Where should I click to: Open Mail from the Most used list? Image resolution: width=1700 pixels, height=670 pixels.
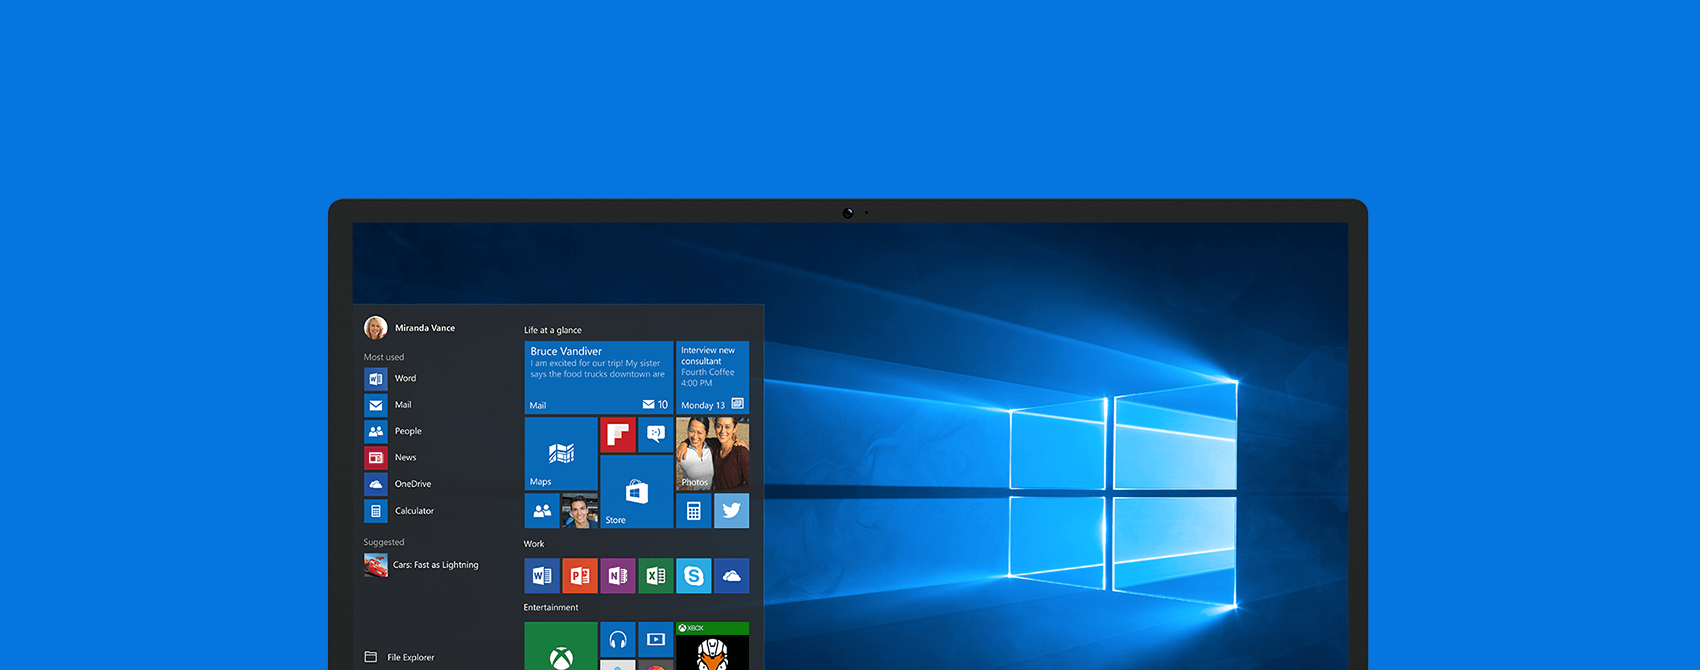tap(388, 405)
